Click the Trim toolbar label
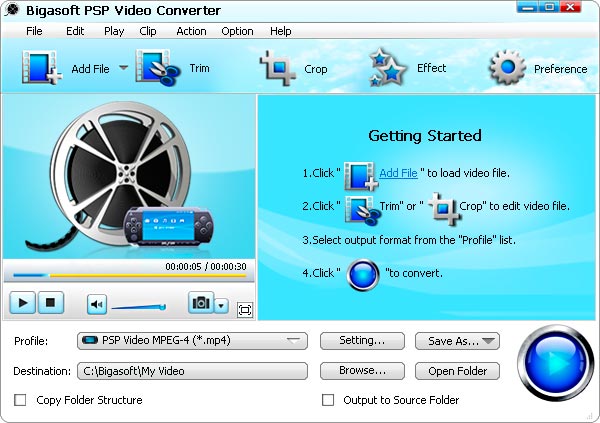600x423 pixels. 199,68
